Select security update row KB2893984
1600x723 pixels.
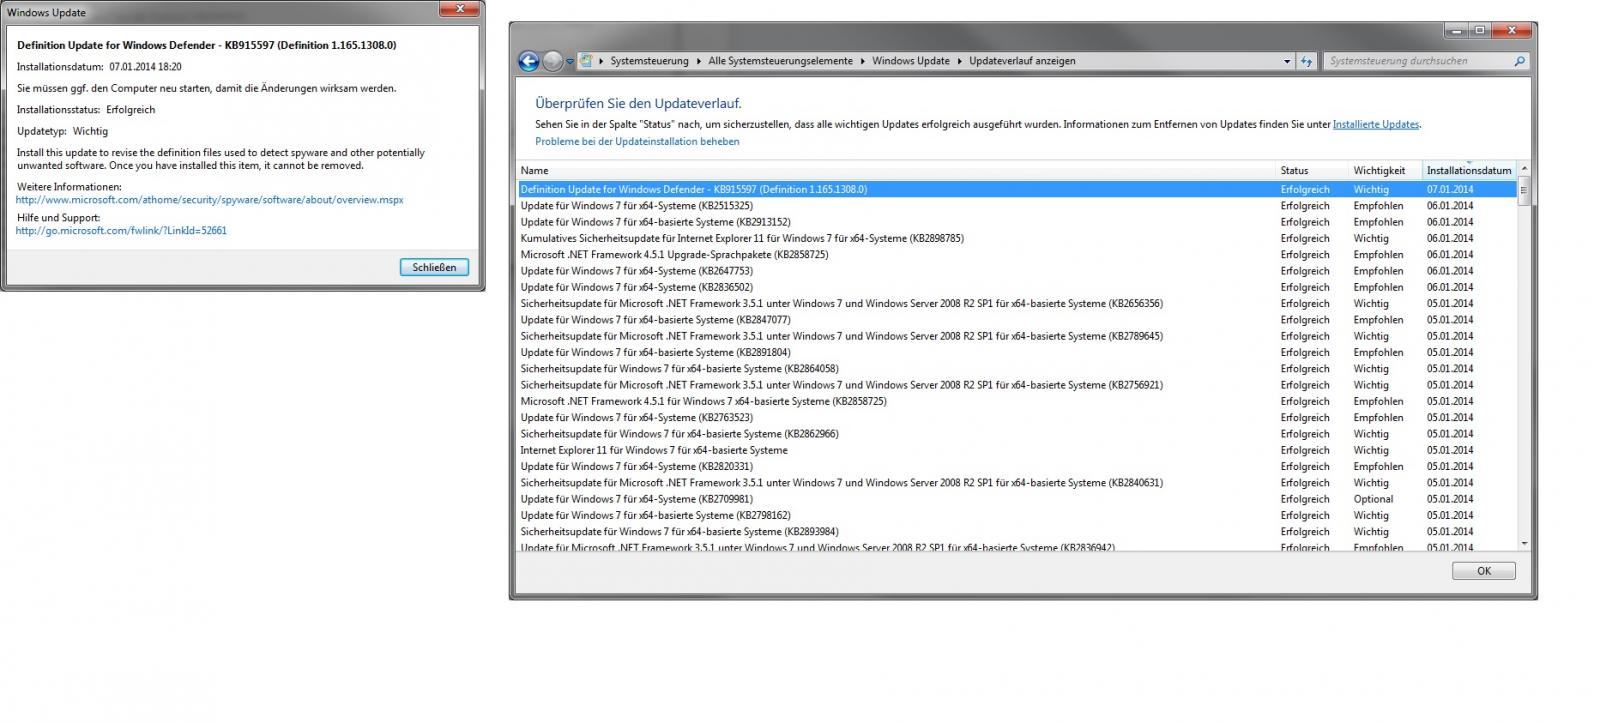point(1017,532)
